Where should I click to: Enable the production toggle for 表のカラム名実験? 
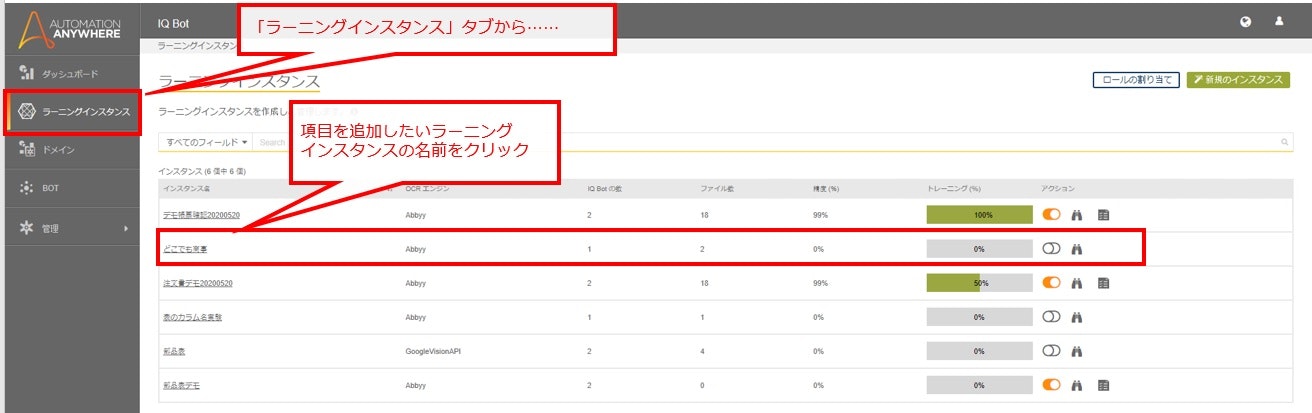[x=1051, y=317]
